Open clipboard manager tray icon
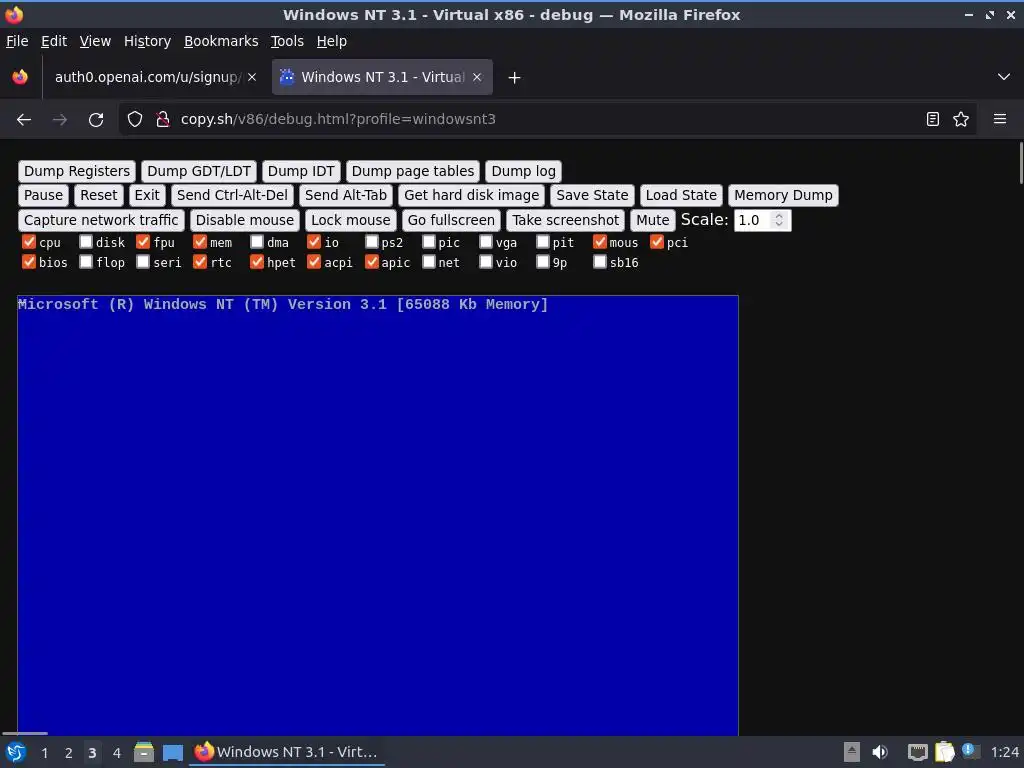Image resolution: width=1024 pixels, height=768 pixels. click(944, 752)
